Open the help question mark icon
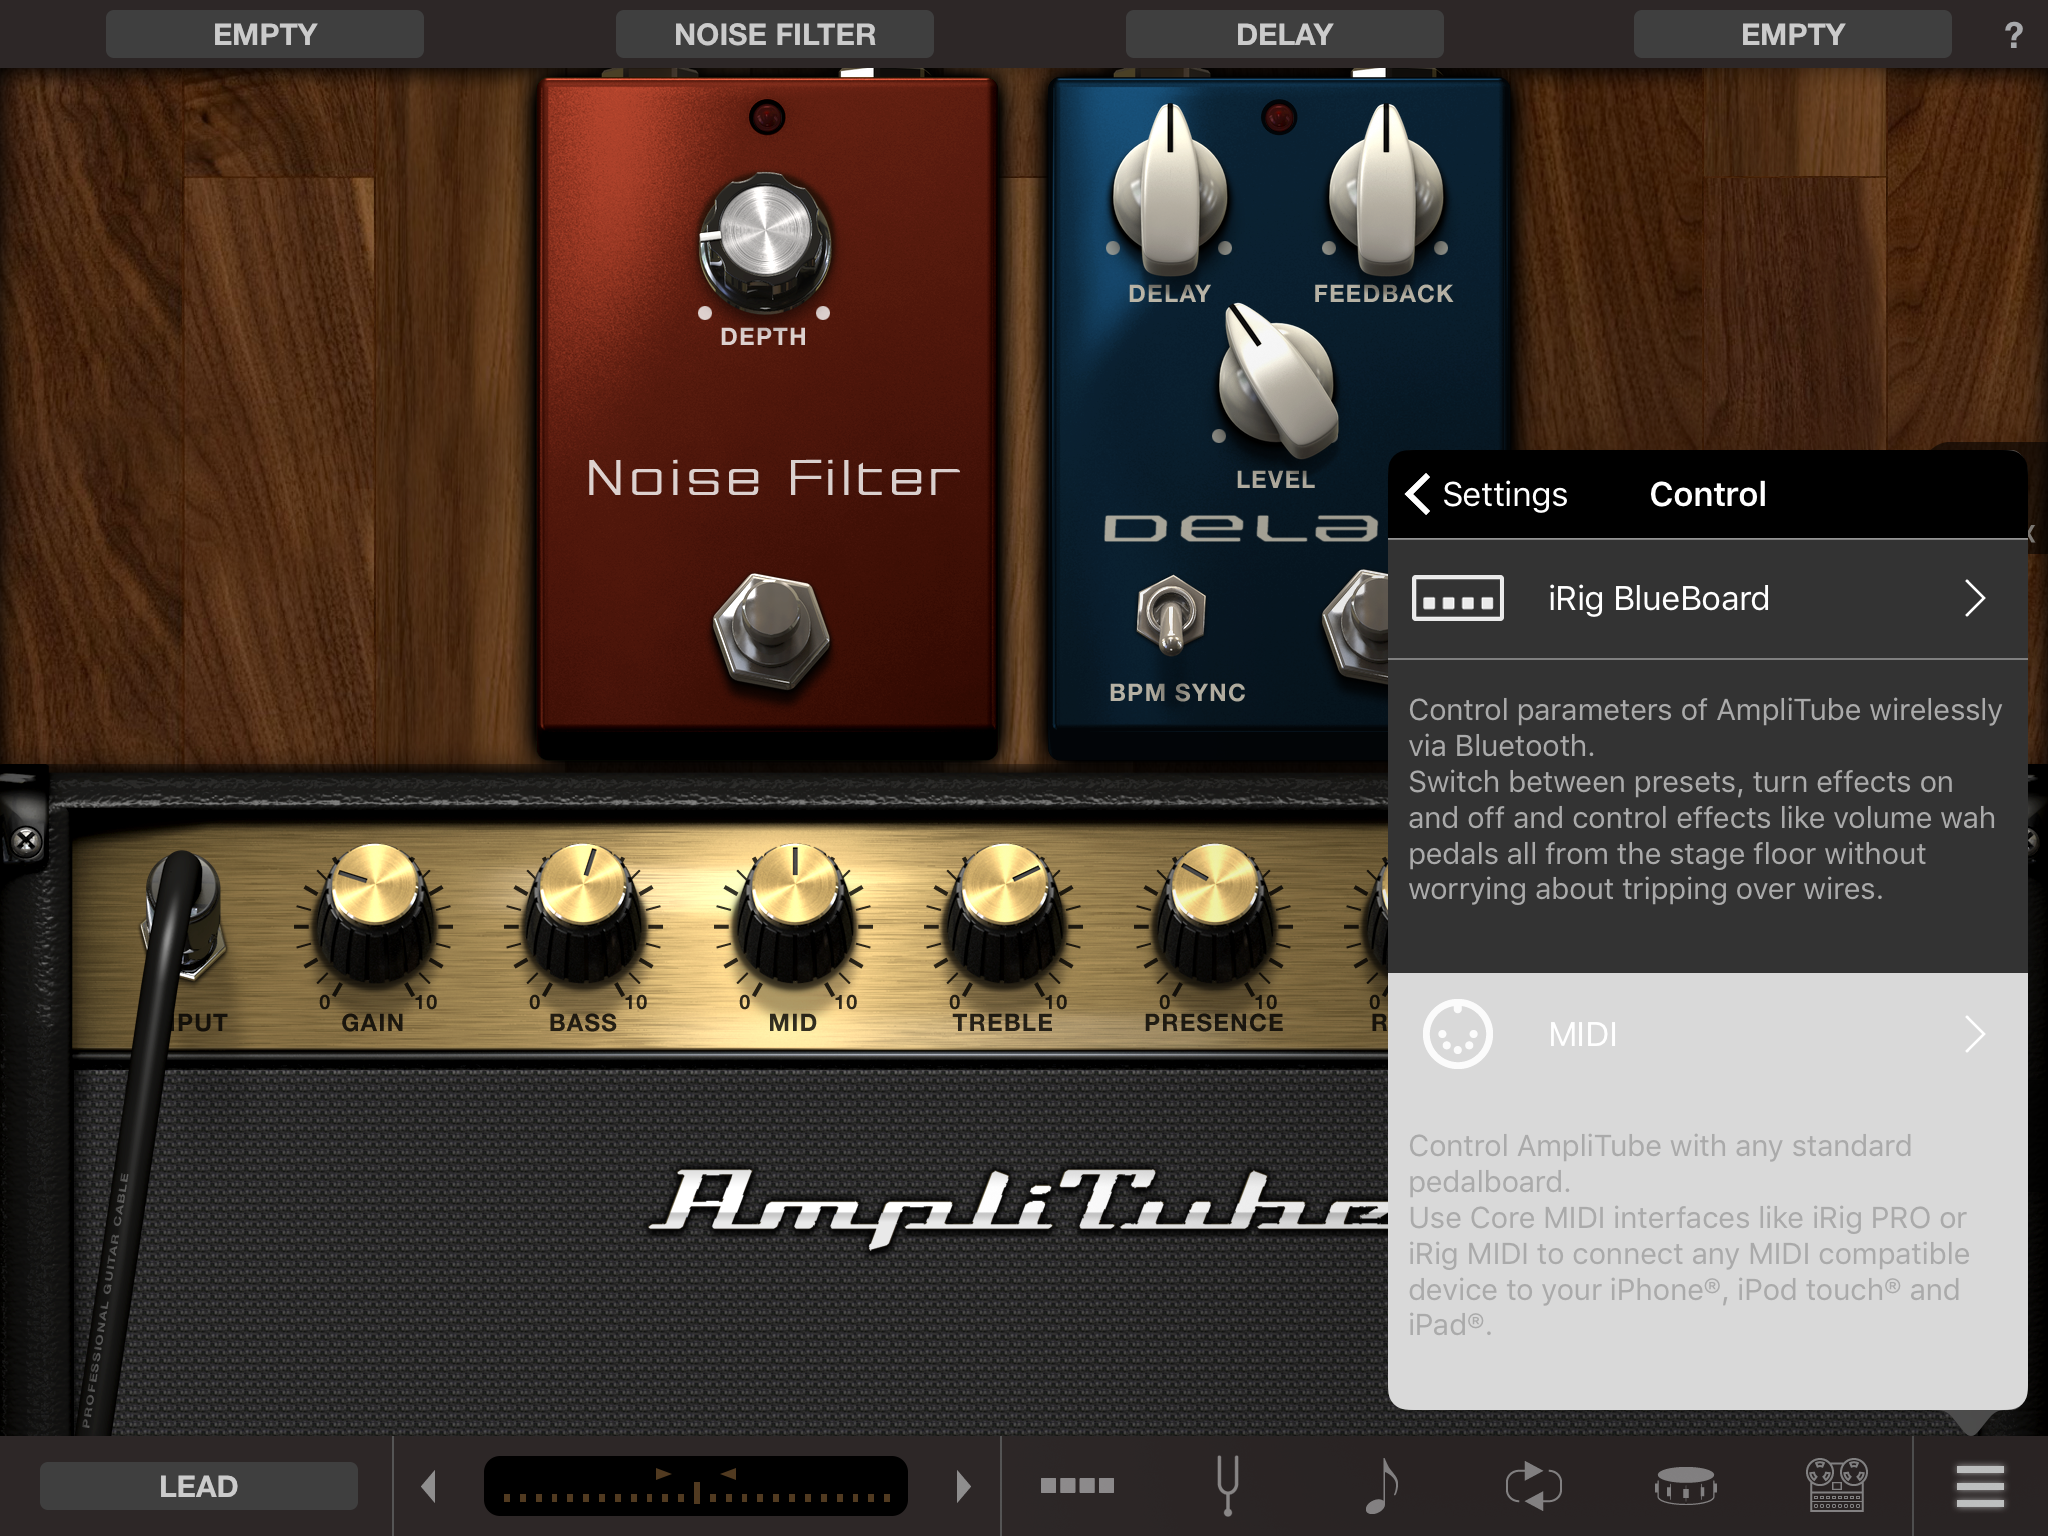Screen dimensions: 2048x1536 coord(2013,35)
